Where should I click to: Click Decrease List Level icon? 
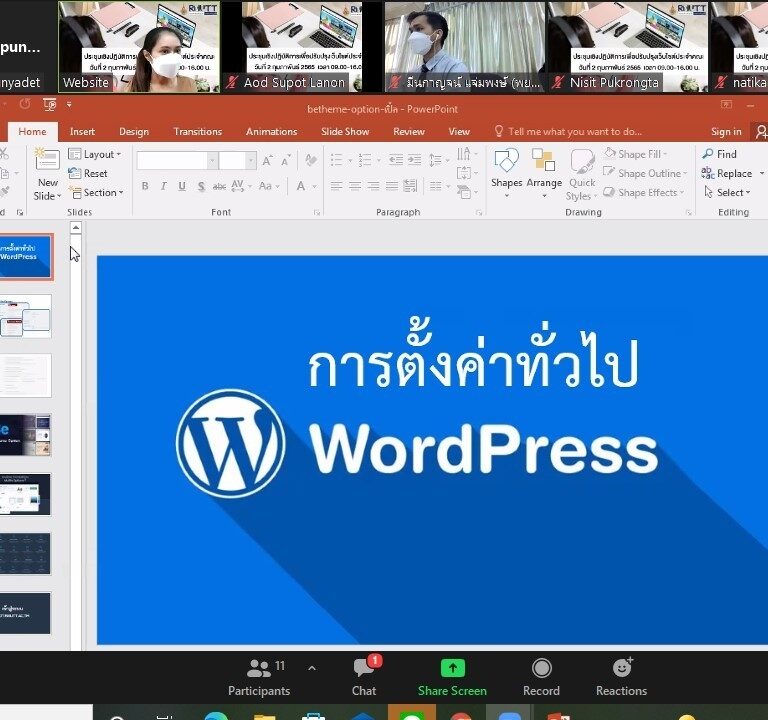[x=396, y=160]
